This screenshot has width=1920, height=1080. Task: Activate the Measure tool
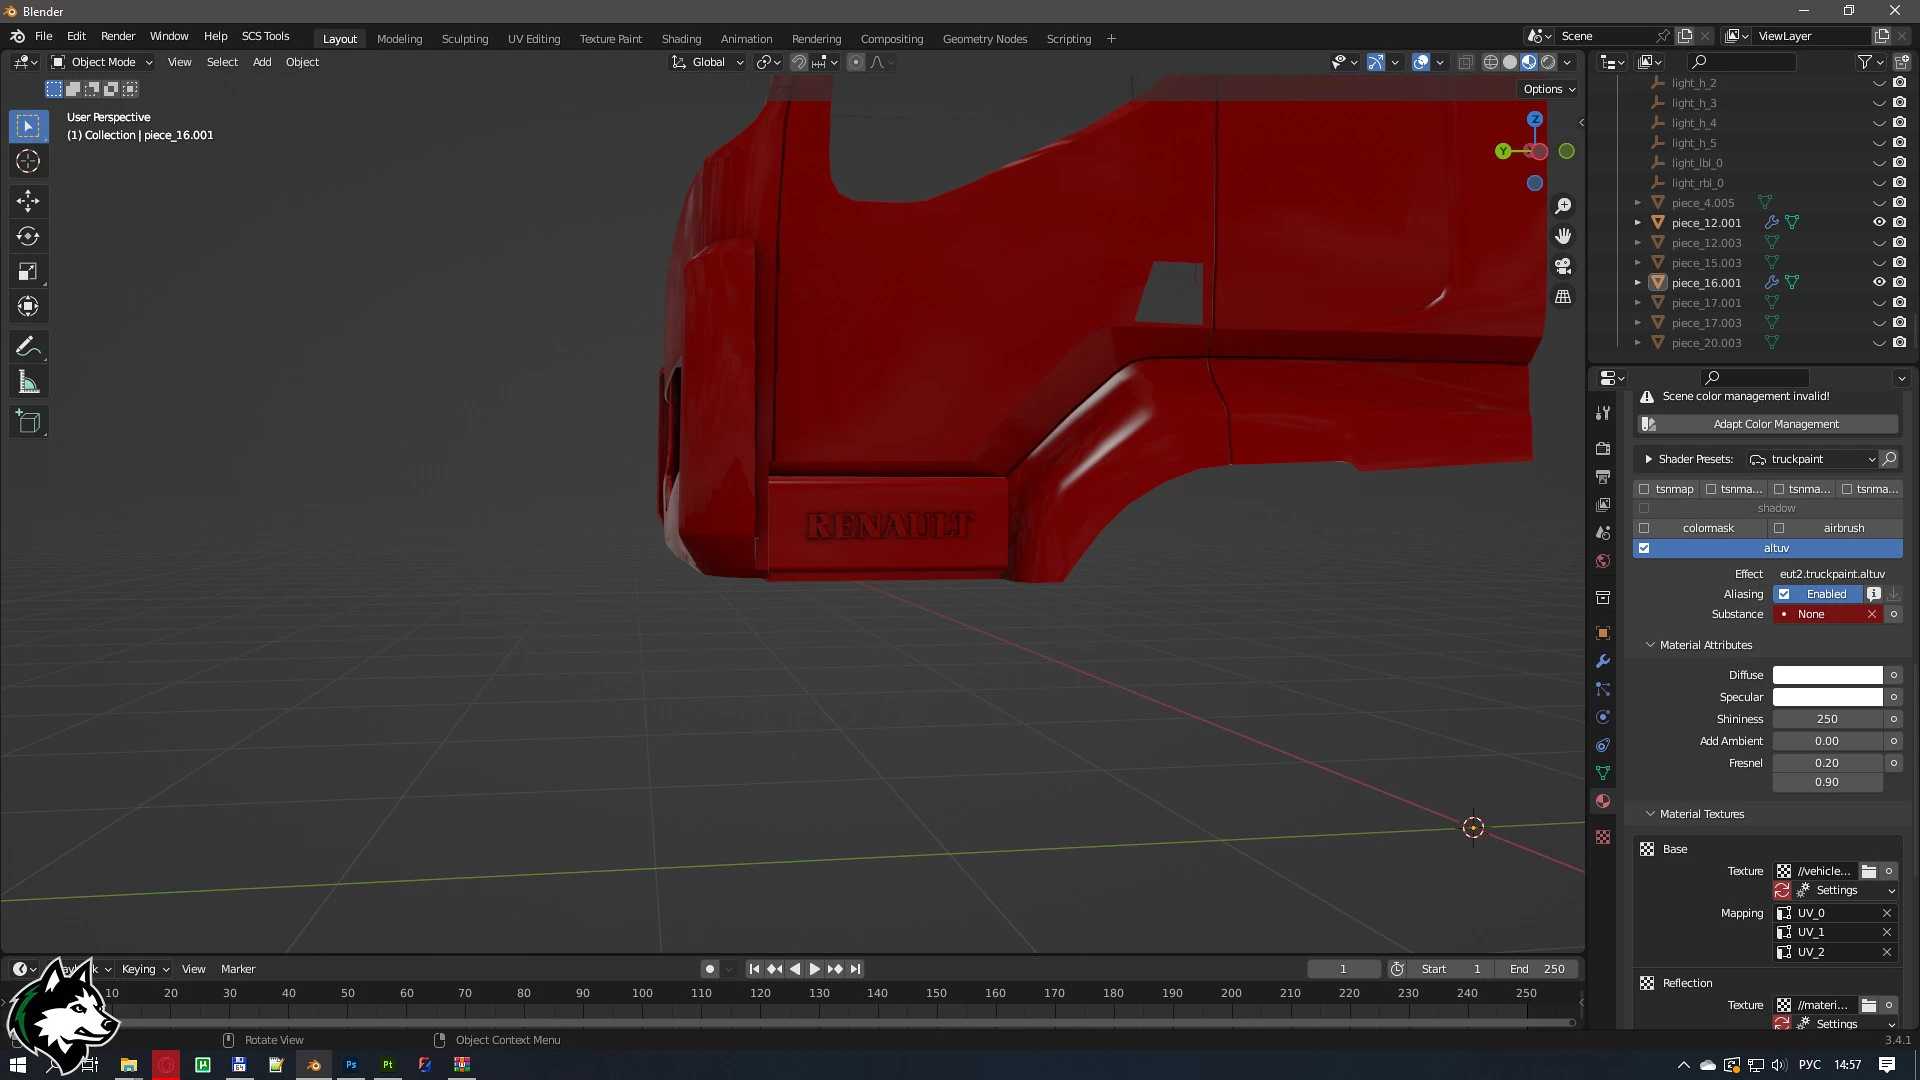[28, 383]
